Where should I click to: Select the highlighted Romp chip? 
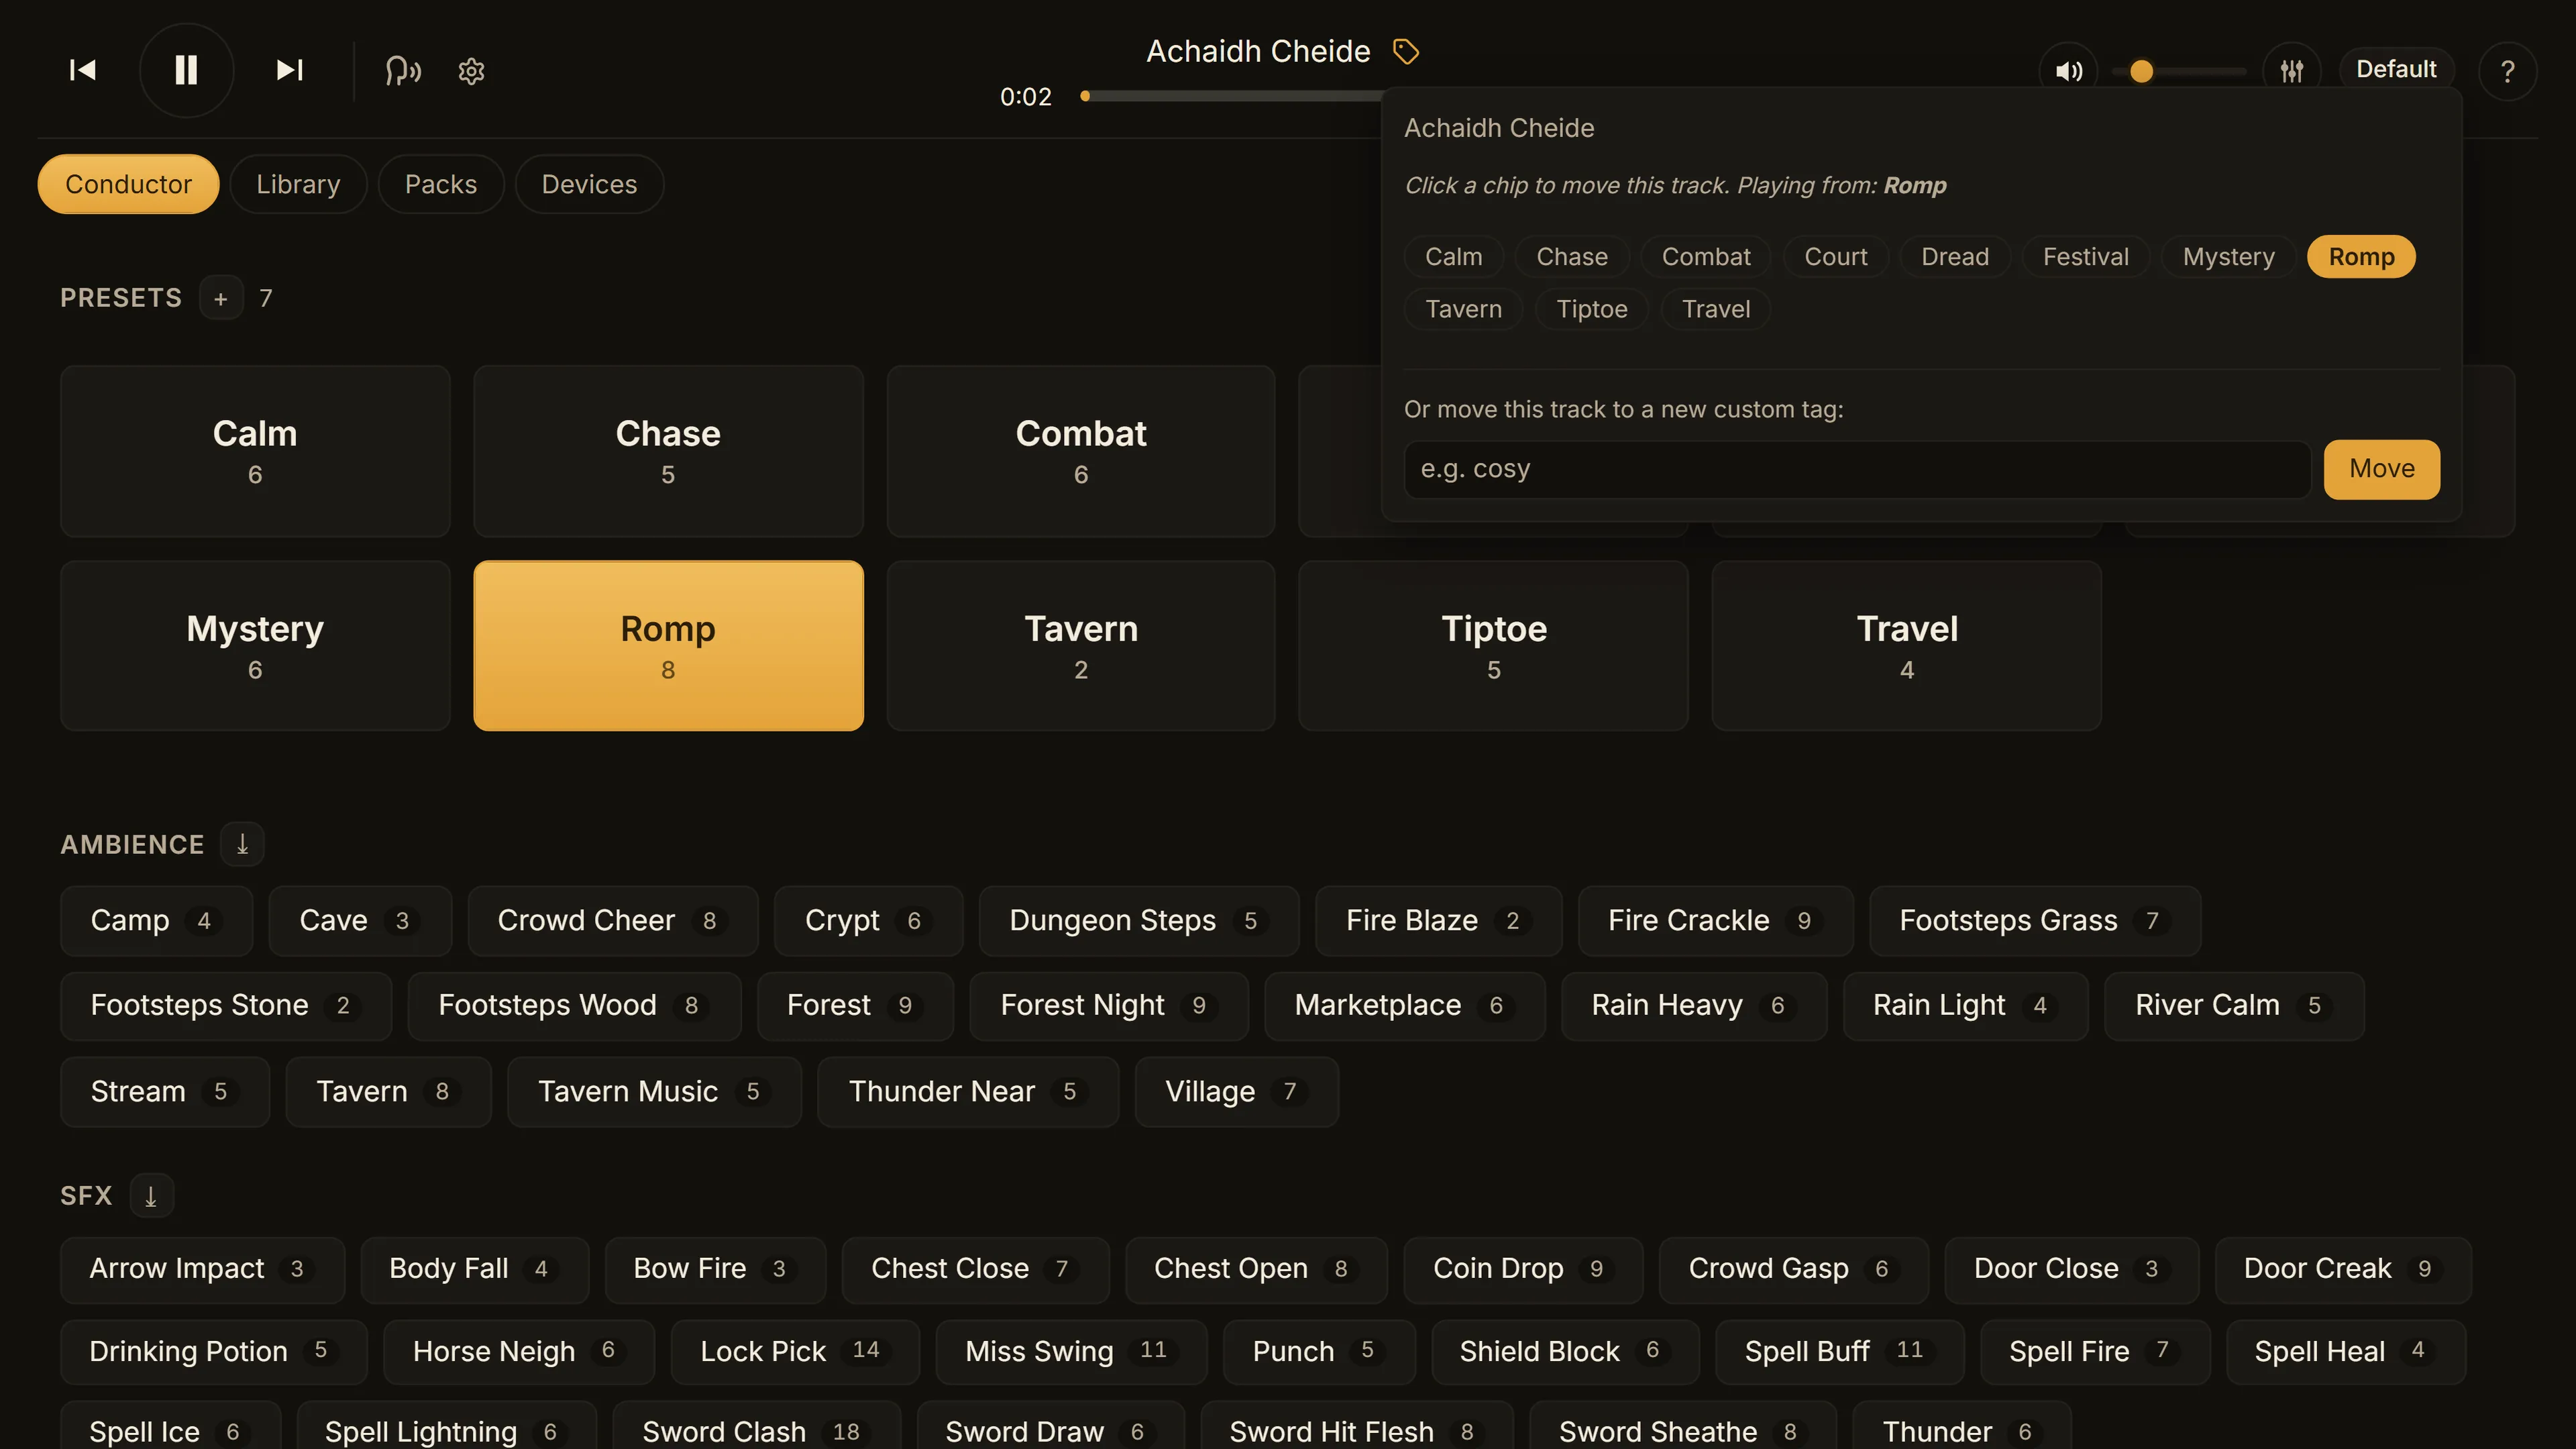2361,257
